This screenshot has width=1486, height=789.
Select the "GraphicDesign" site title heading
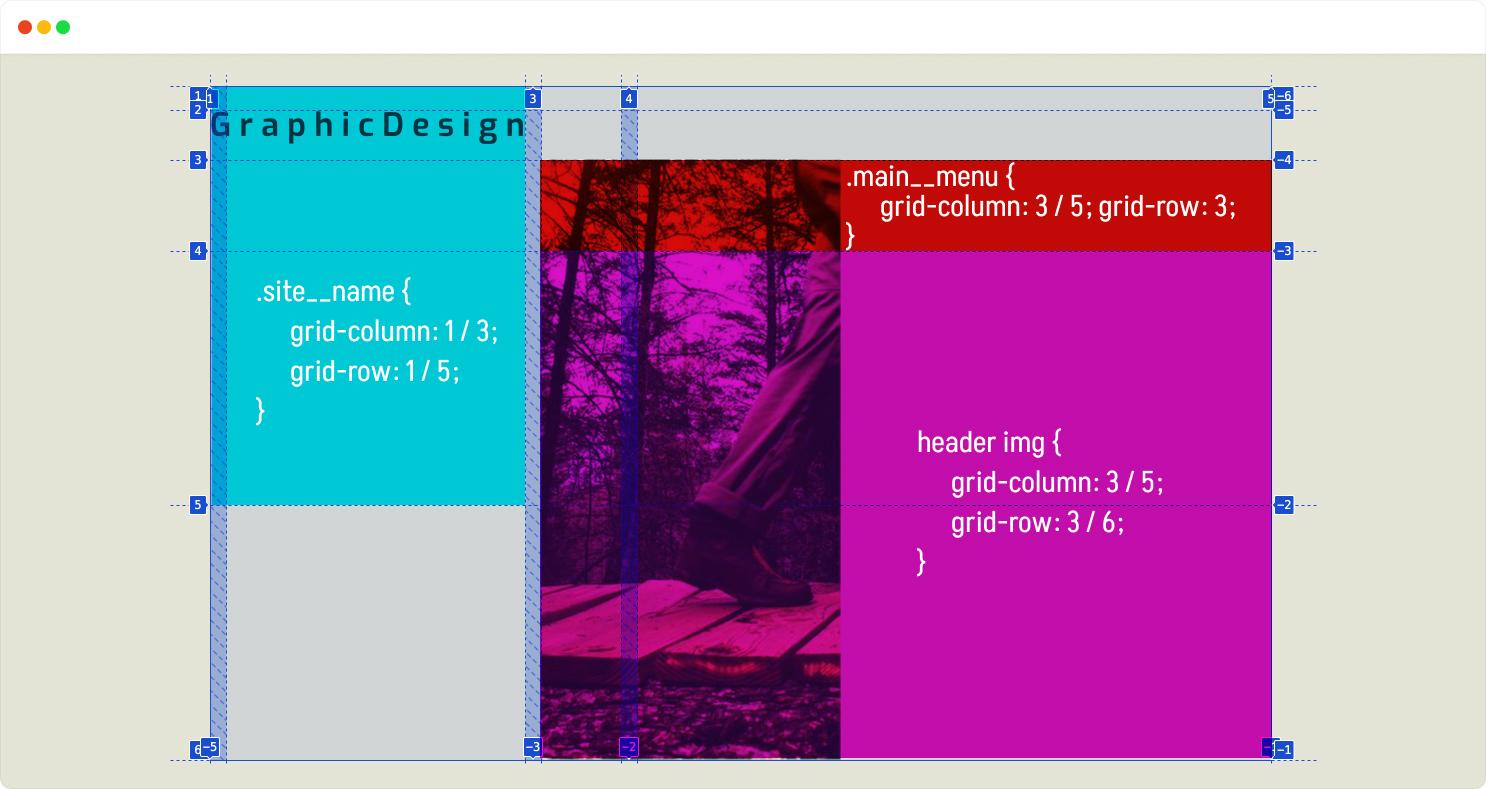368,126
